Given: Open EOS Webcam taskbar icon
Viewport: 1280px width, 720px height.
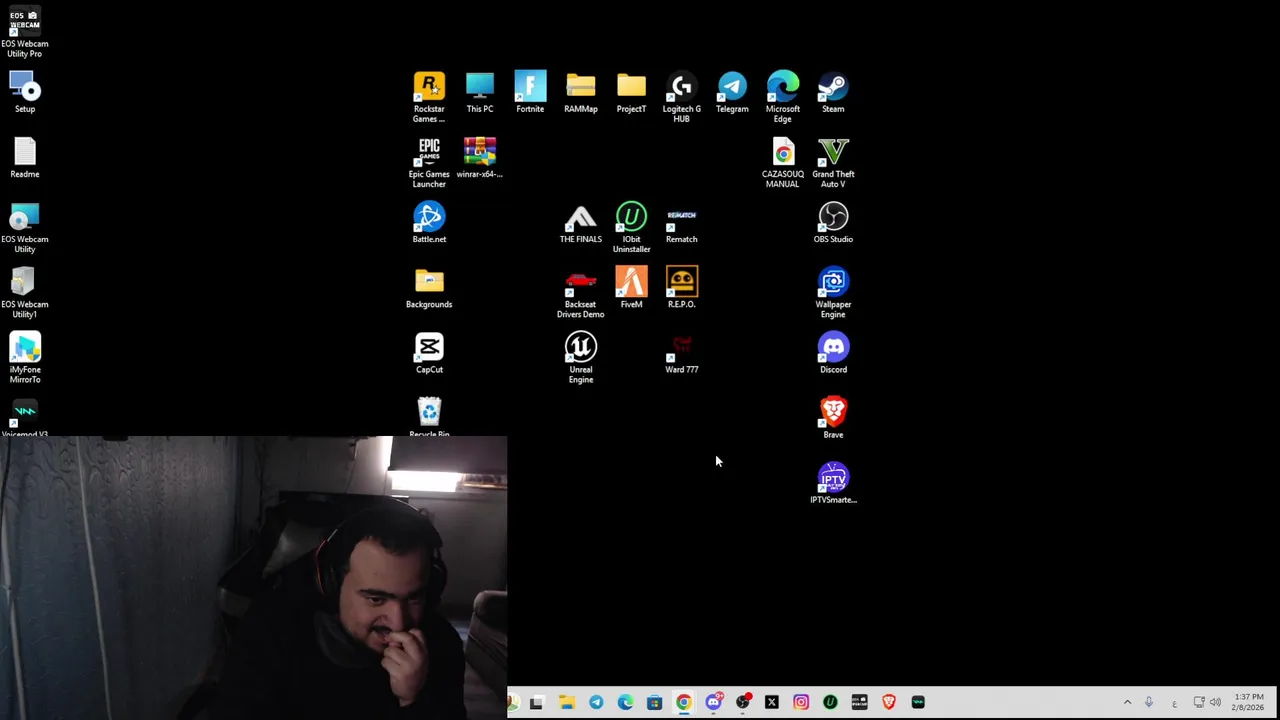Looking at the screenshot, I should coord(860,702).
